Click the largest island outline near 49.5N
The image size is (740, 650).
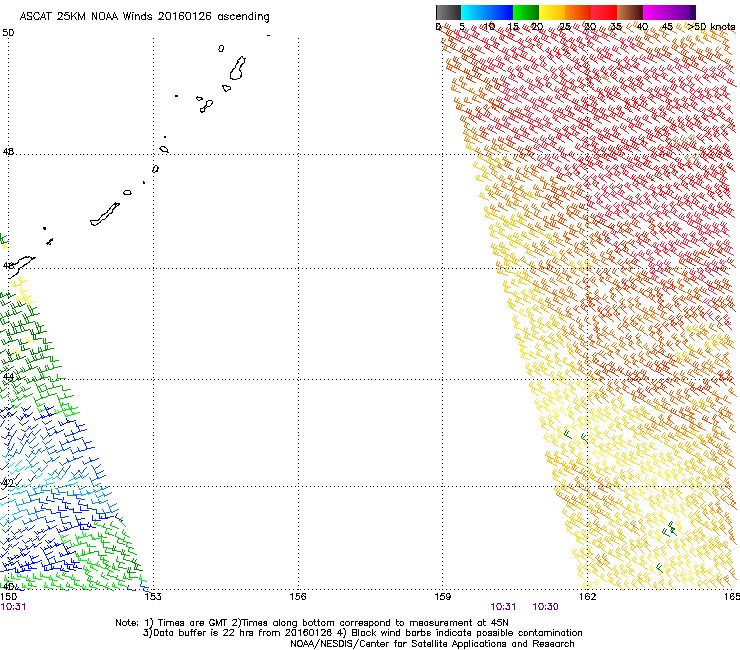(x=237, y=68)
